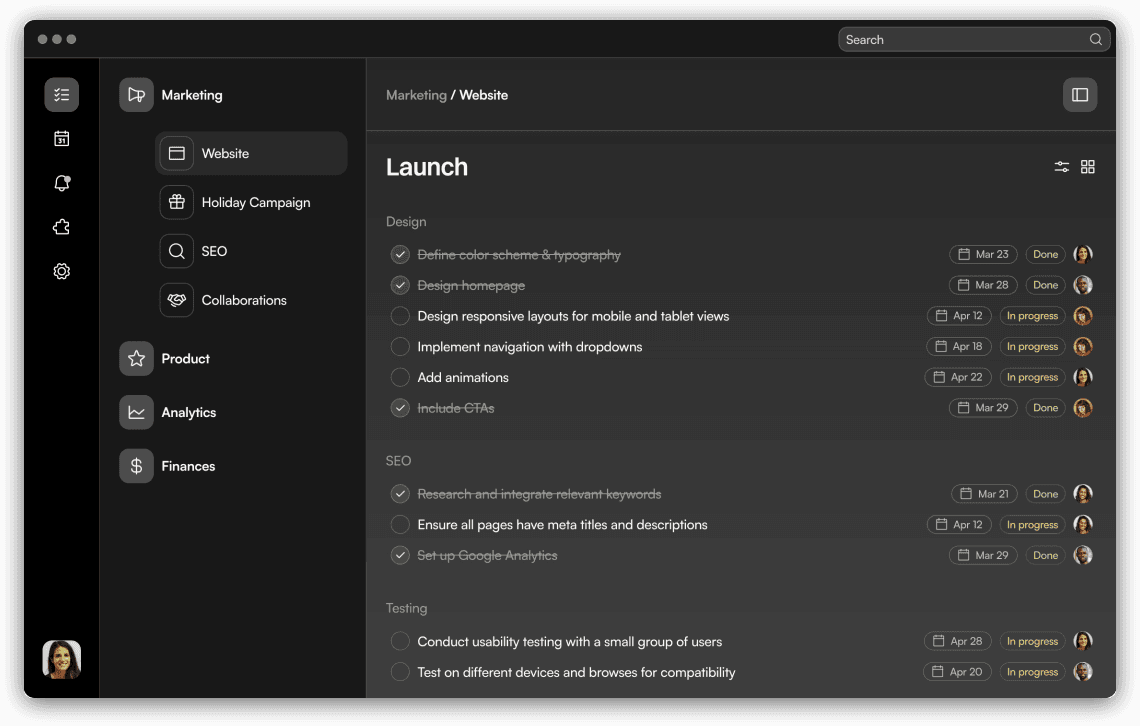Open the Marketing project group
The height and width of the screenshot is (726, 1140).
(x=192, y=94)
